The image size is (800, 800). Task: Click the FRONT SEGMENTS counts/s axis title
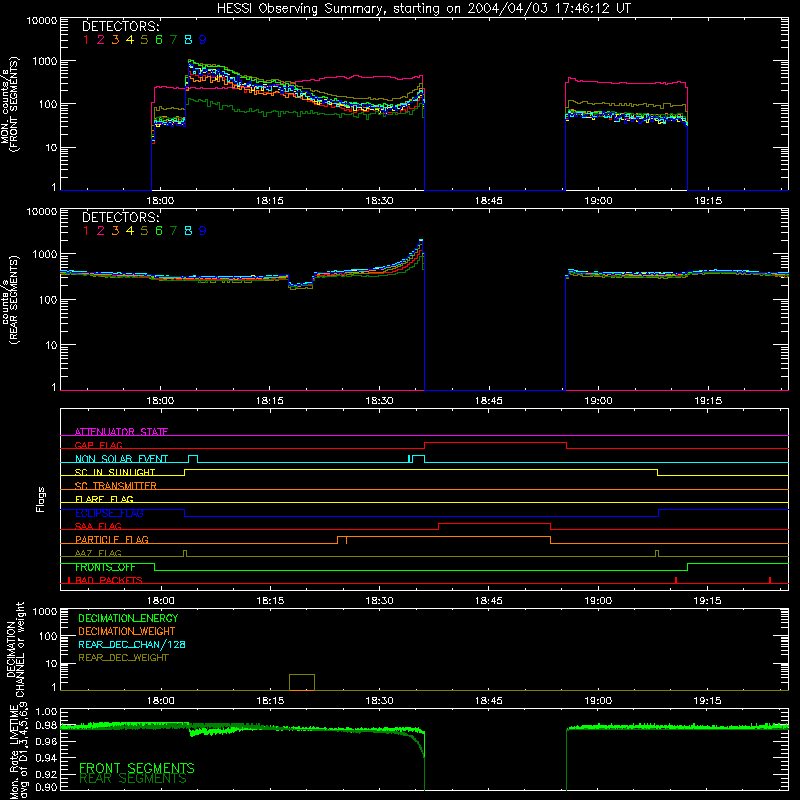(x=10, y=104)
